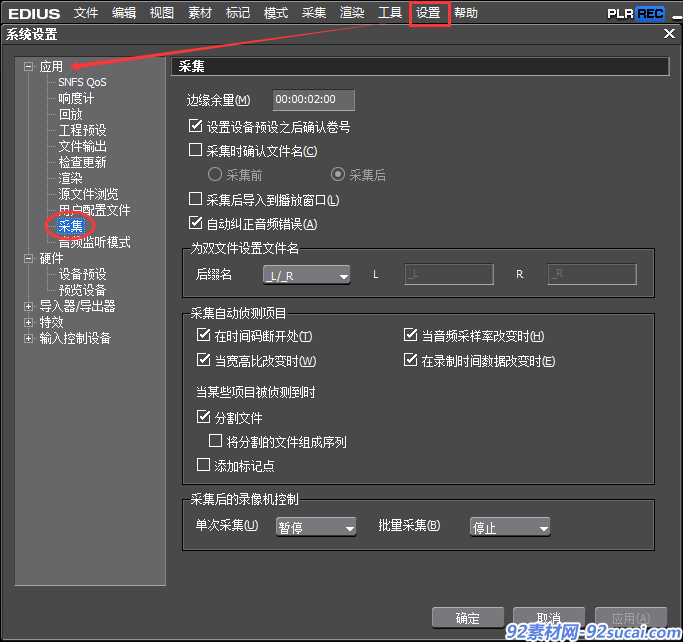Toggle 在录制时间数据改变时 checkbox
683x642 pixels.
tap(410, 360)
